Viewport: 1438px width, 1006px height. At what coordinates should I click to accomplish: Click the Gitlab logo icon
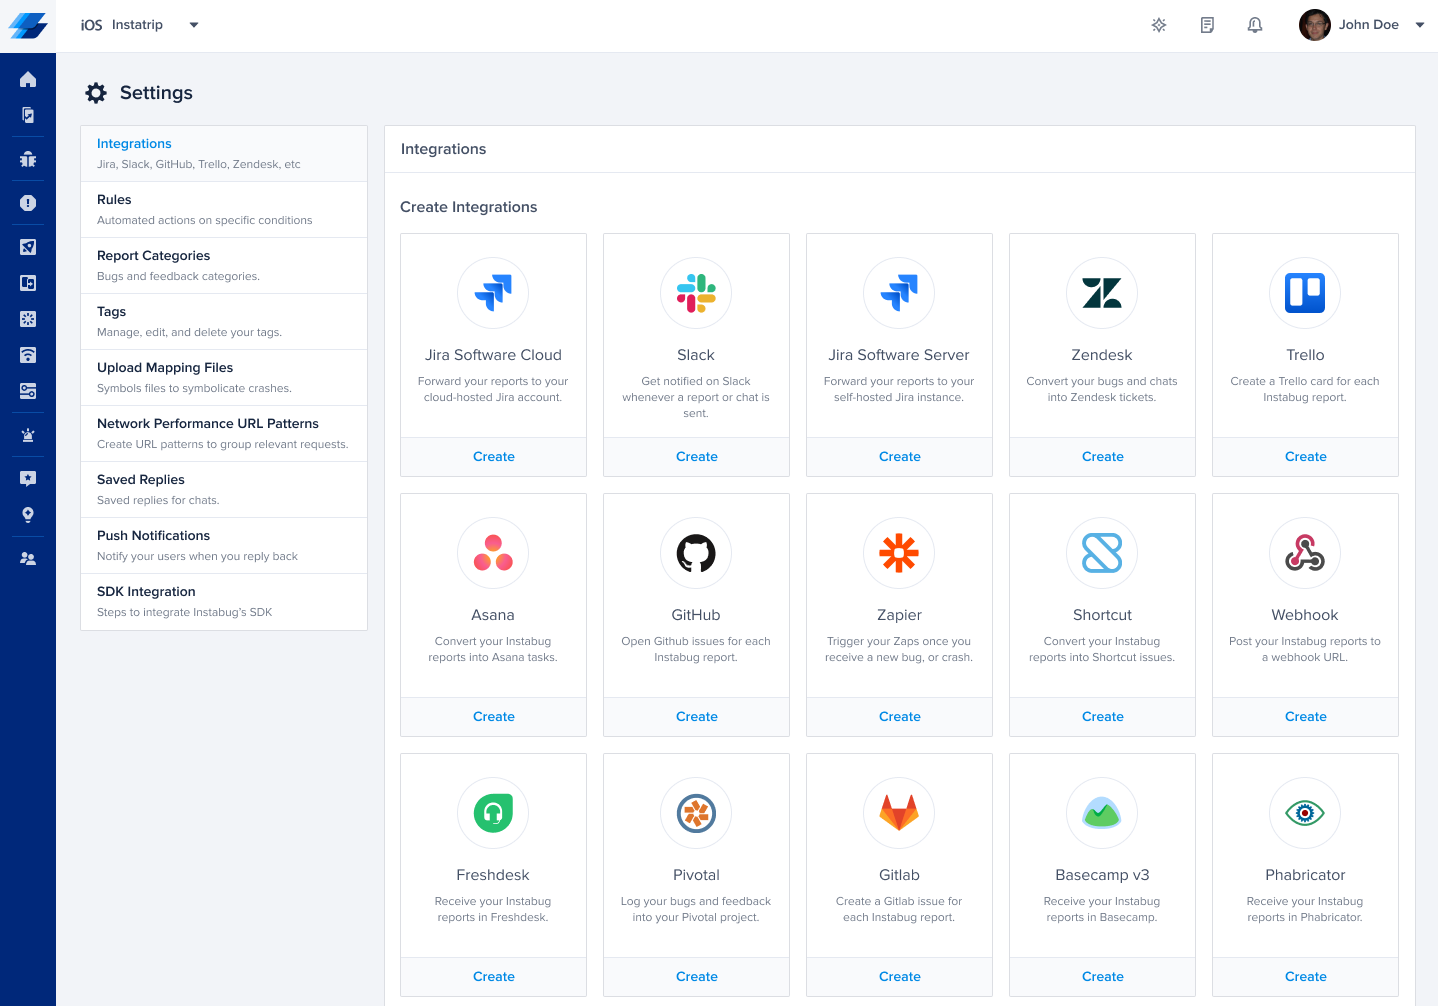(899, 813)
